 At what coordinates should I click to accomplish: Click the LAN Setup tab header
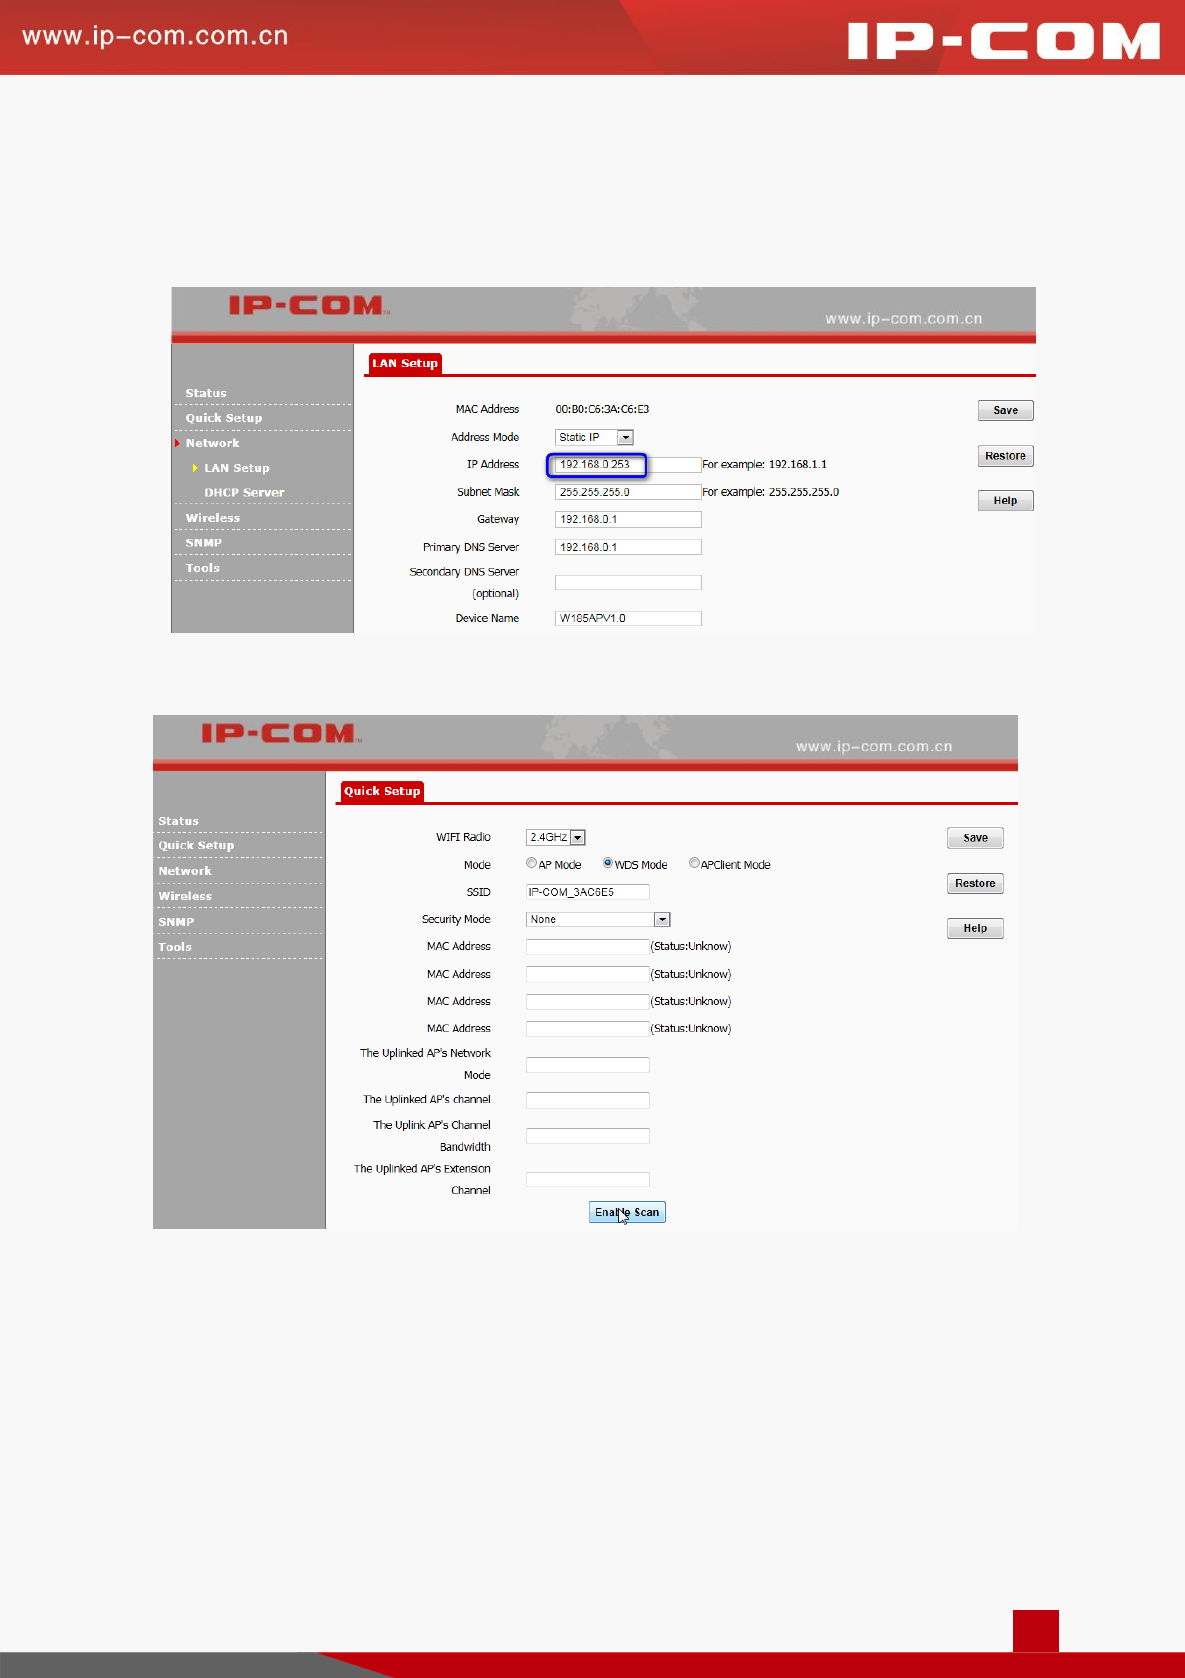(405, 364)
